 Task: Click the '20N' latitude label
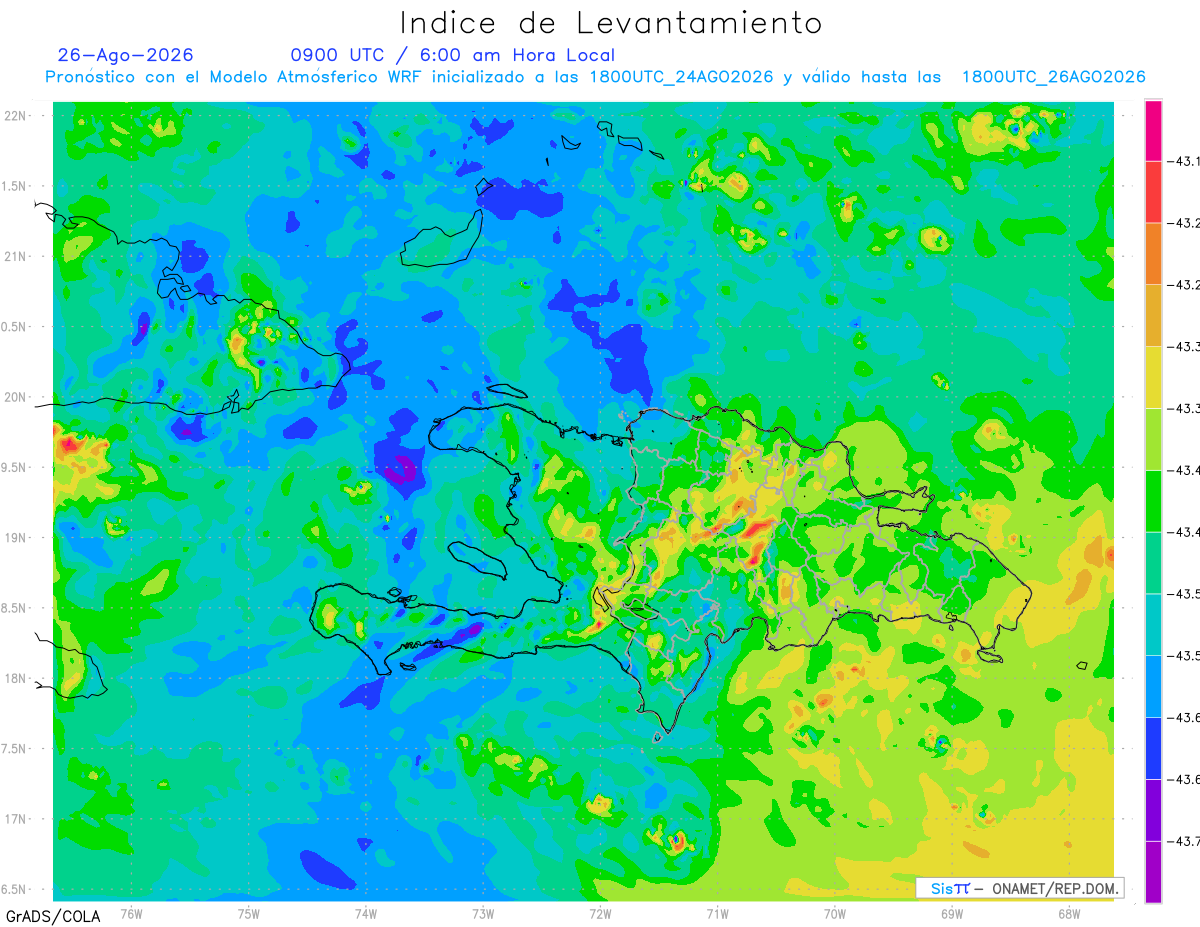tap(14, 397)
